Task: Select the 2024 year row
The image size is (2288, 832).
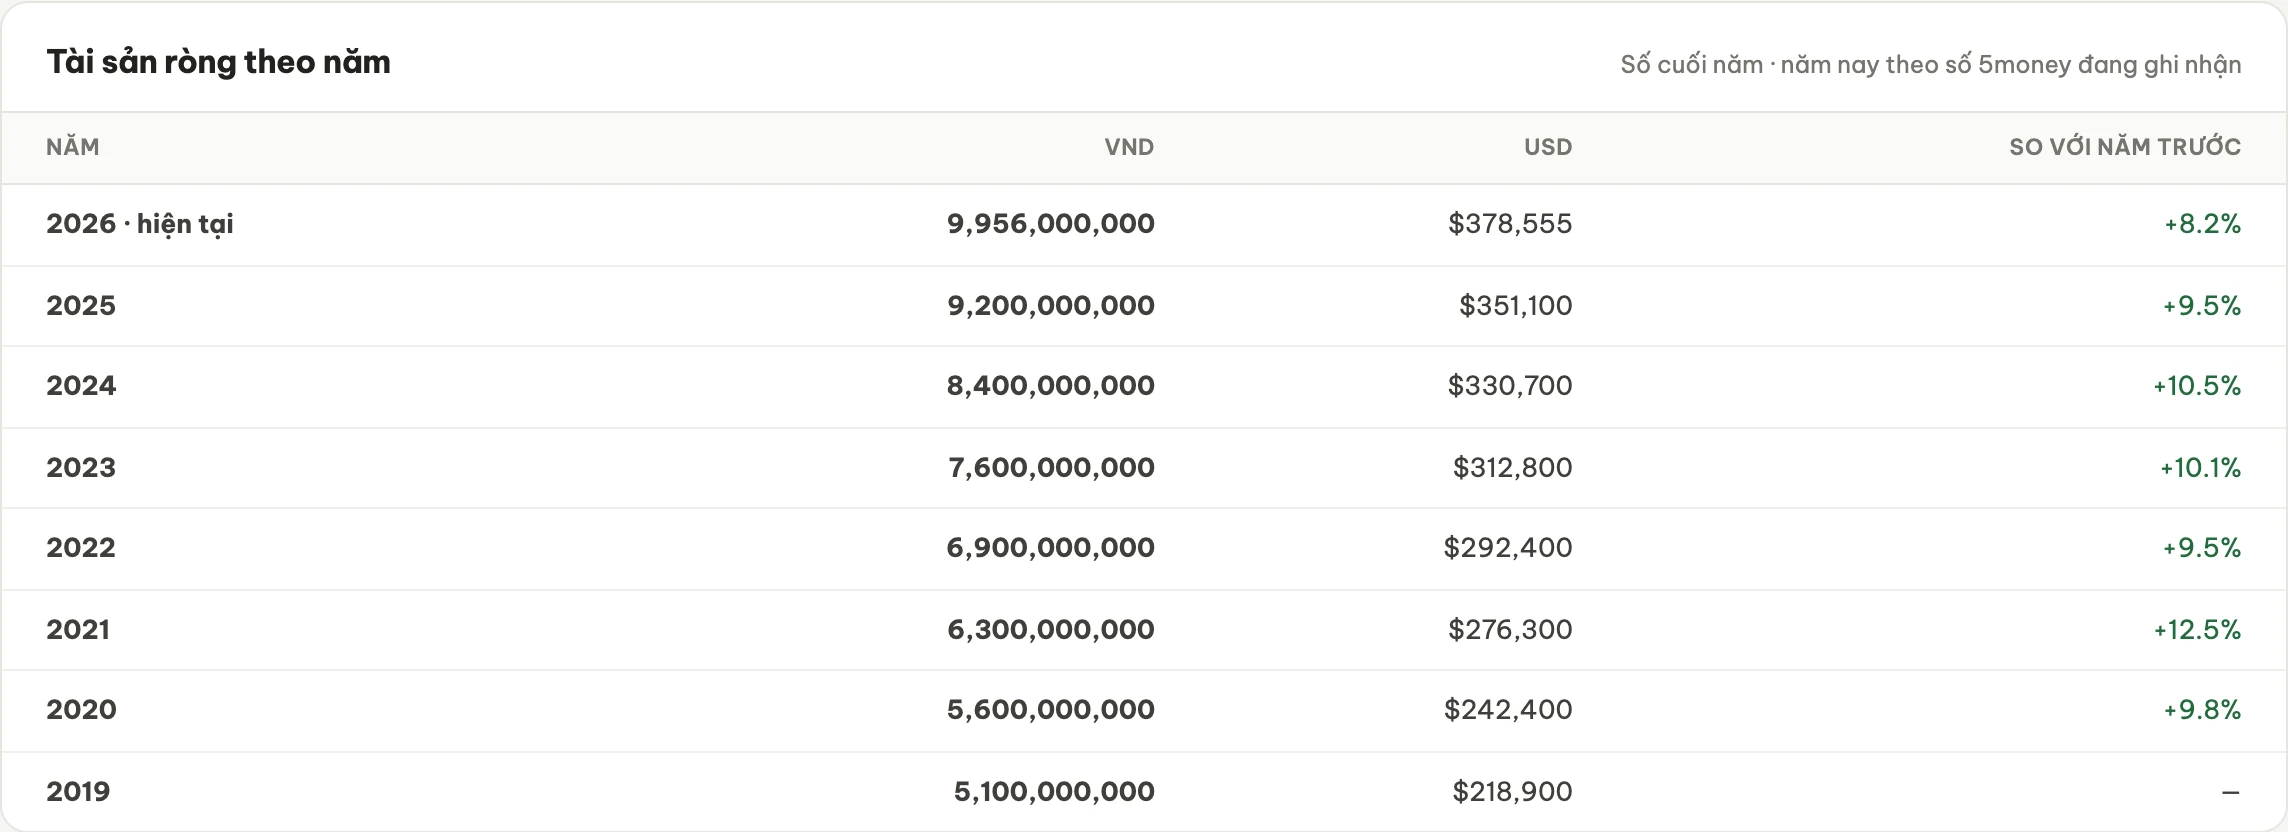Action: pyautogui.click(x=1144, y=386)
